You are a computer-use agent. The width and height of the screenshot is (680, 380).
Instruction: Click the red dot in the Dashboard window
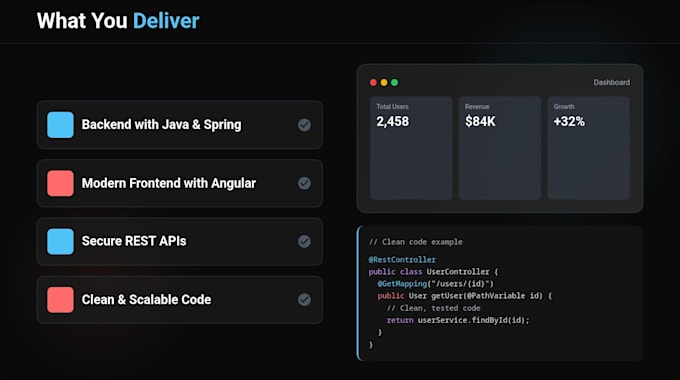pyautogui.click(x=373, y=82)
